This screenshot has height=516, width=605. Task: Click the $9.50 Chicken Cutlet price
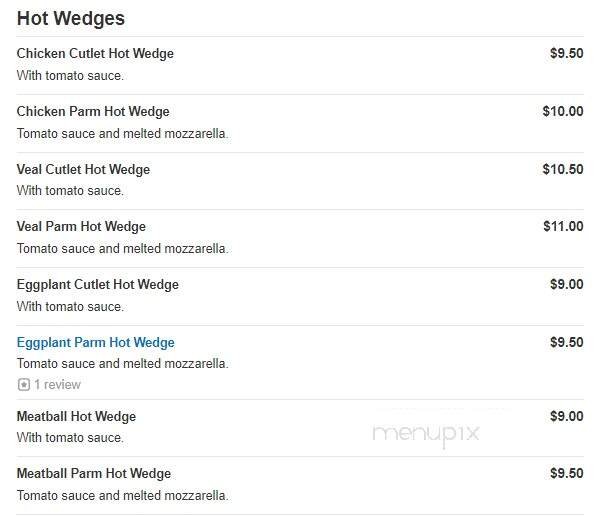point(566,54)
